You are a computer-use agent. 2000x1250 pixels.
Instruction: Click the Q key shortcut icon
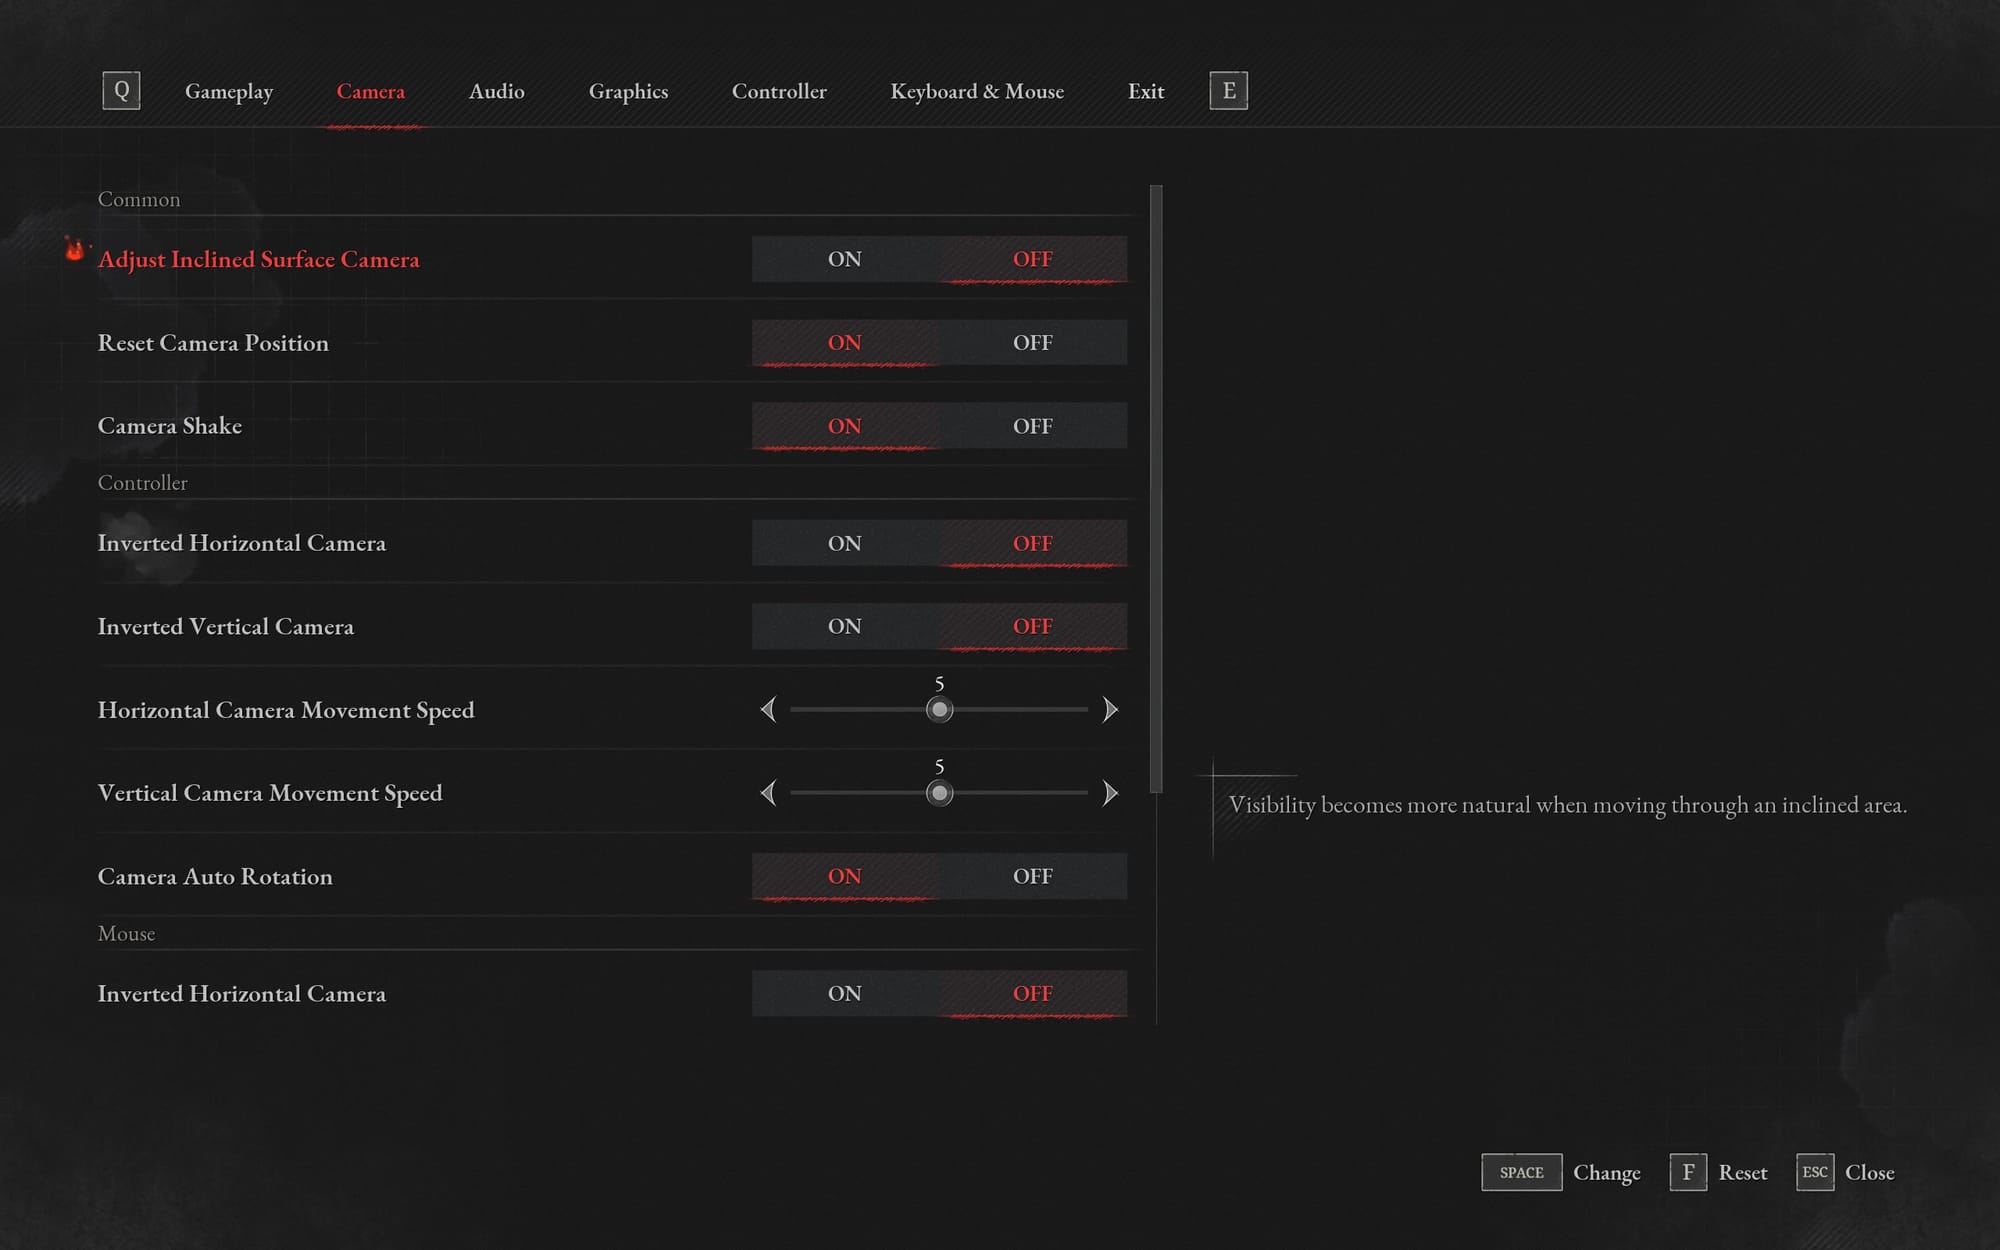122,90
